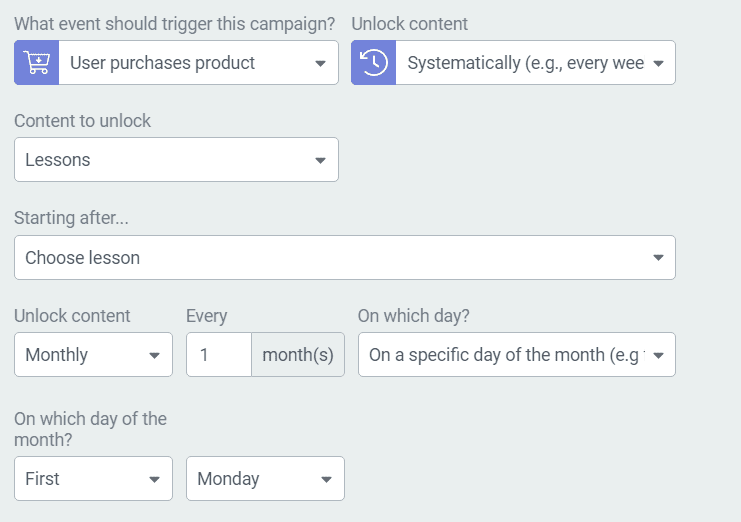The width and height of the screenshot is (741, 522).
Task: Click arrow on the trigger event dropdown
Action: point(320,63)
